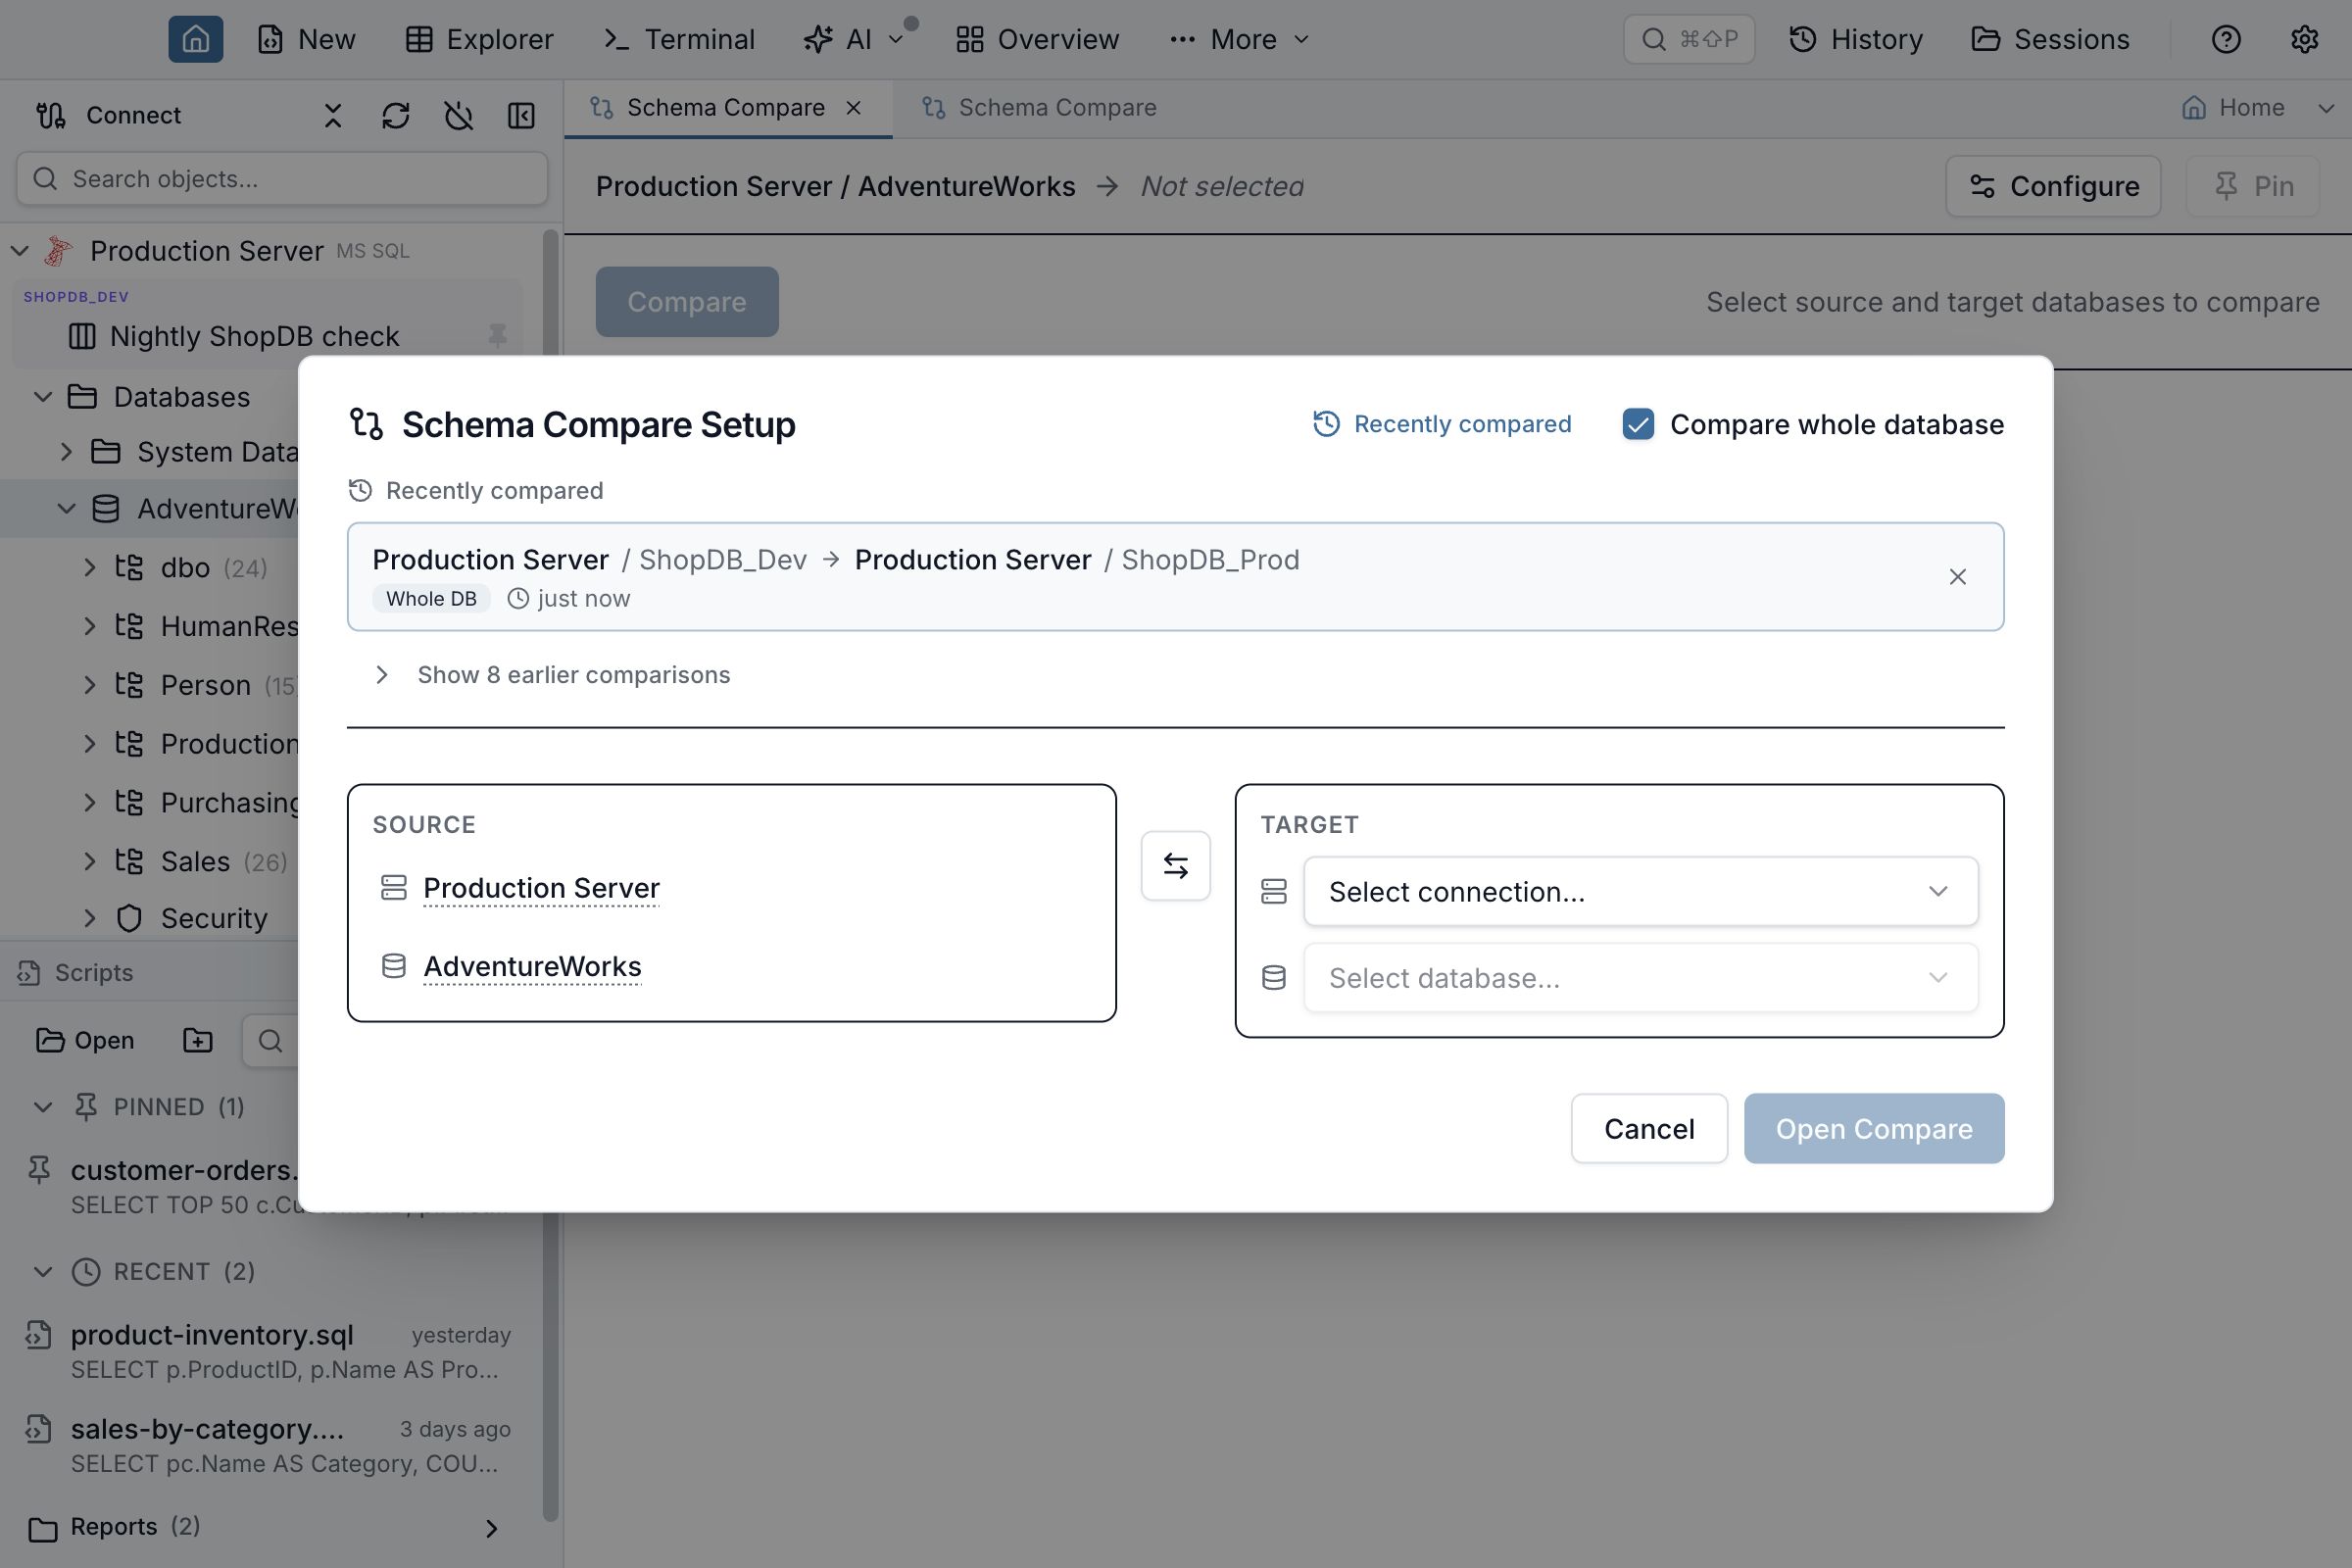Collapse the RECENT scripts section

[x=43, y=1271]
